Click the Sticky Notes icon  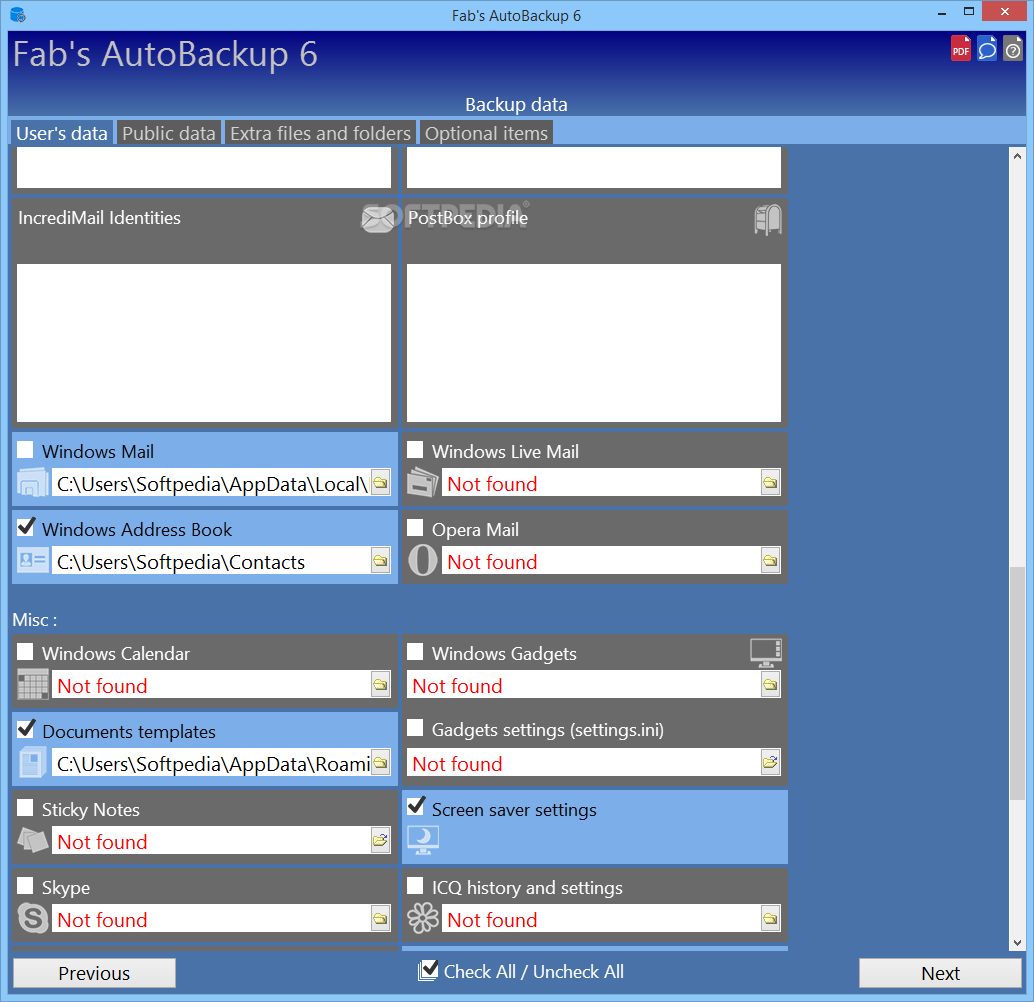coord(32,840)
